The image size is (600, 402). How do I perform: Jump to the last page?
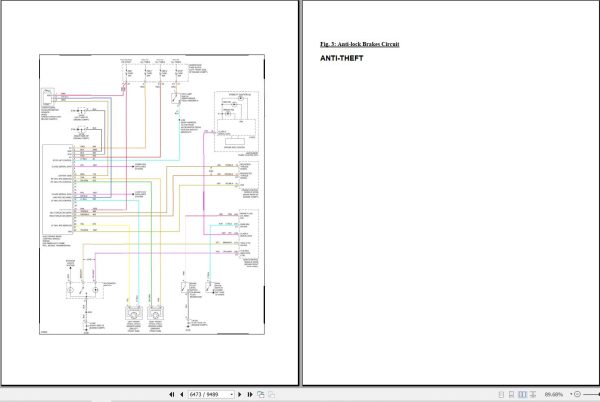(x=250, y=394)
